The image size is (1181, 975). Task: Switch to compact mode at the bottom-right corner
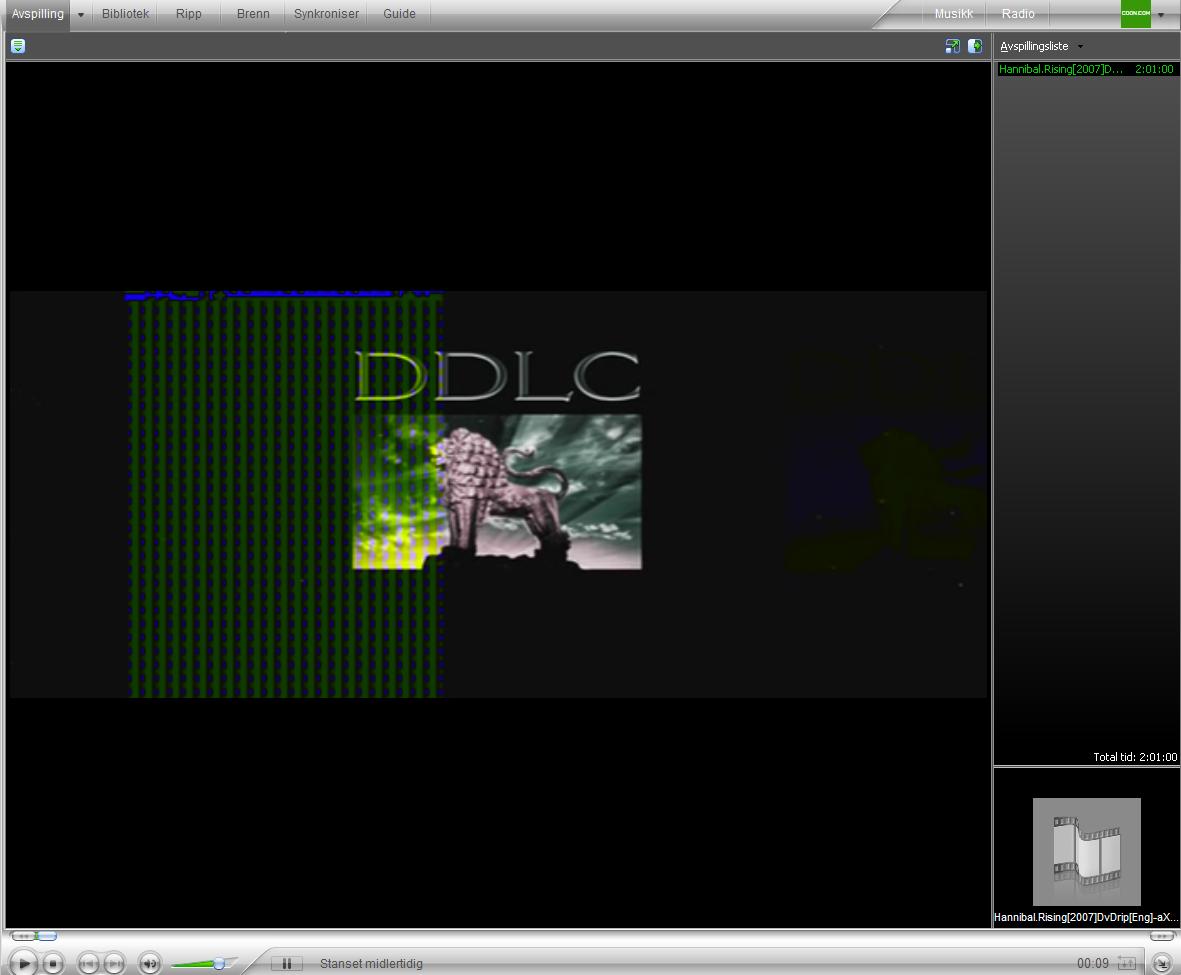click(x=1161, y=964)
